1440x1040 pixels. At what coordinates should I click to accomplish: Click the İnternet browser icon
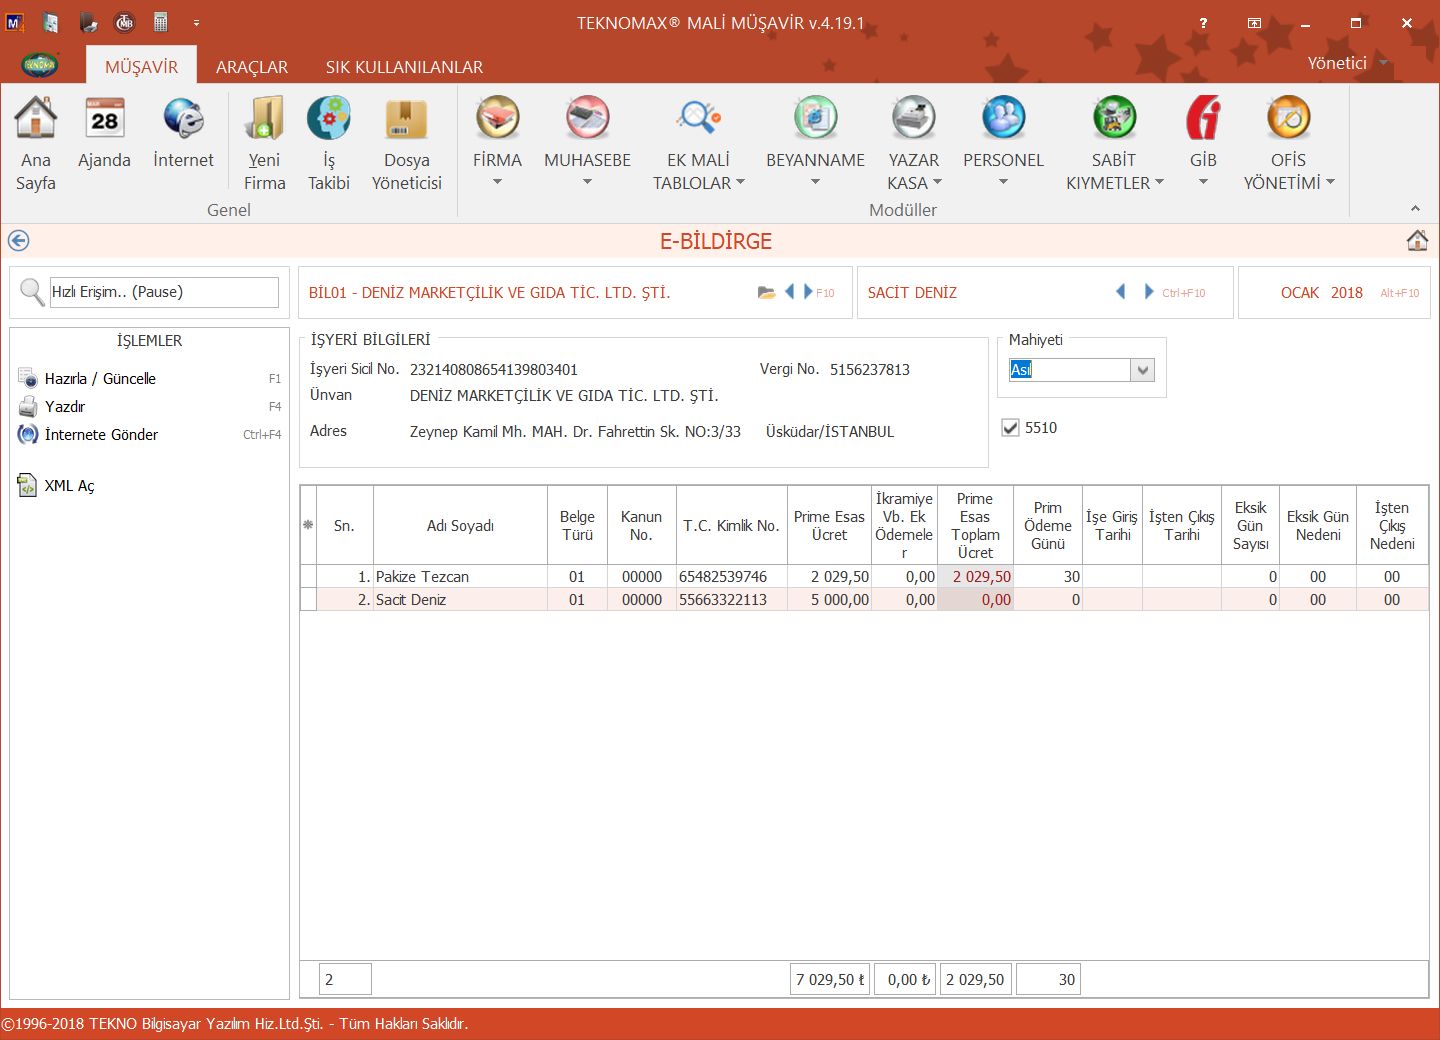click(183, 120)
